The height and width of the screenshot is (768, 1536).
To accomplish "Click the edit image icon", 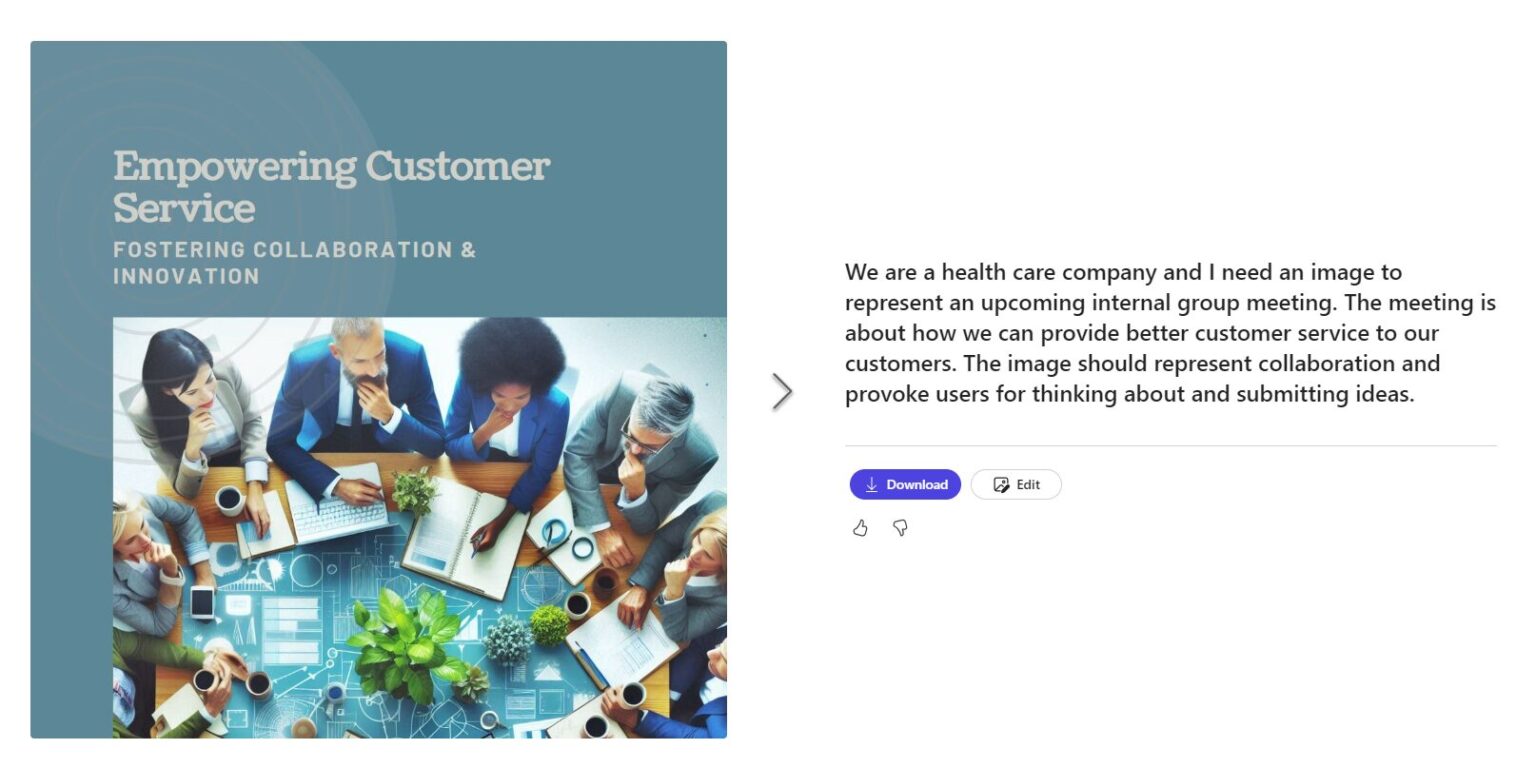I will click(x=1000, y=485).
